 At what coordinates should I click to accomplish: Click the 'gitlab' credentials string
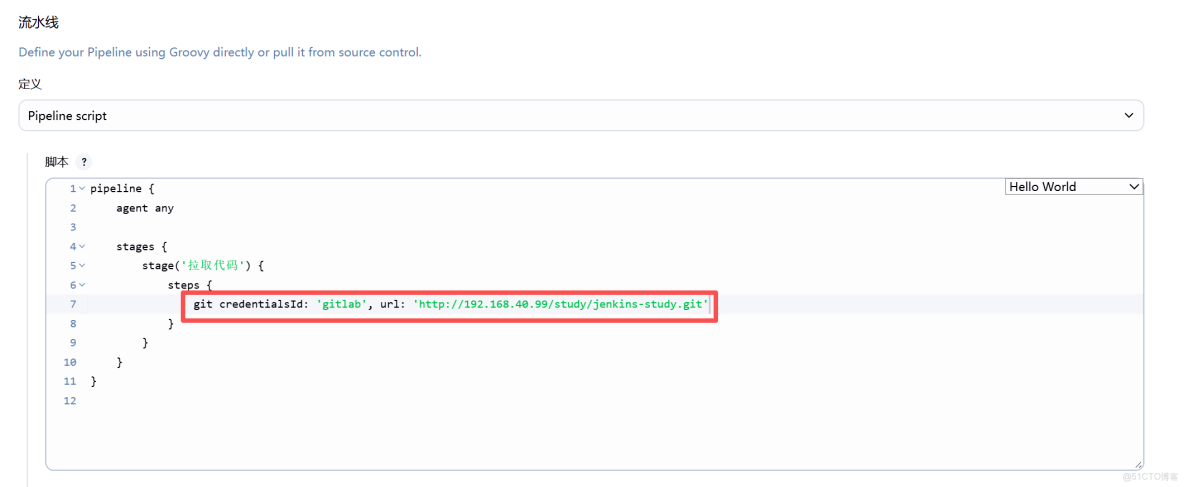pos(341,304)
